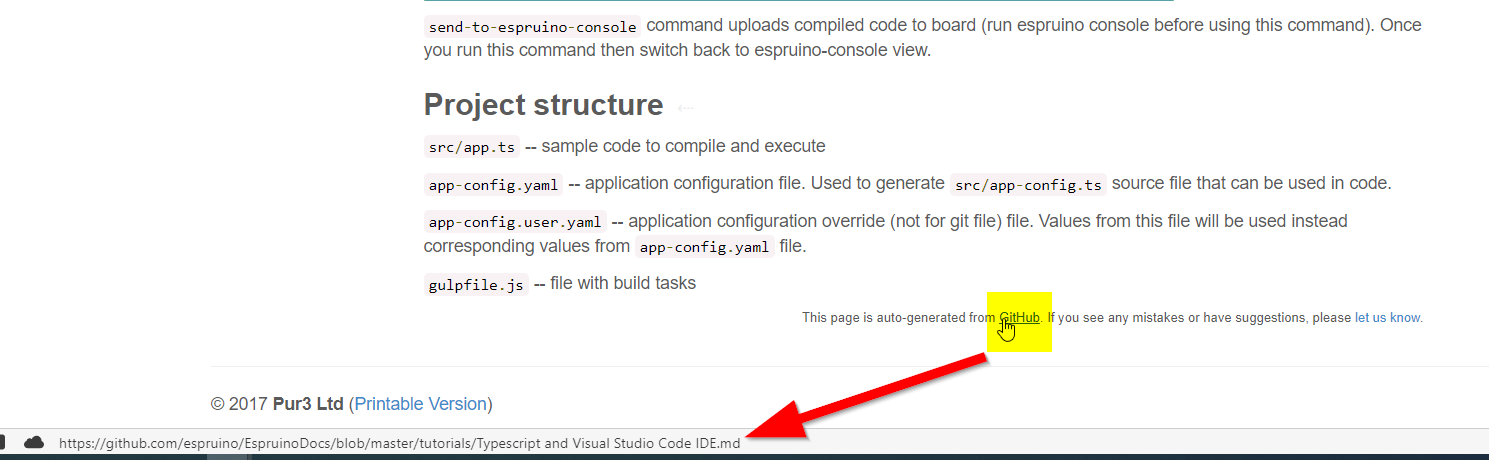Viewport: 1489px width, 460px height.
Task: Click the cut-off icon left of the cloud
Action: click(x=3, y=442)
